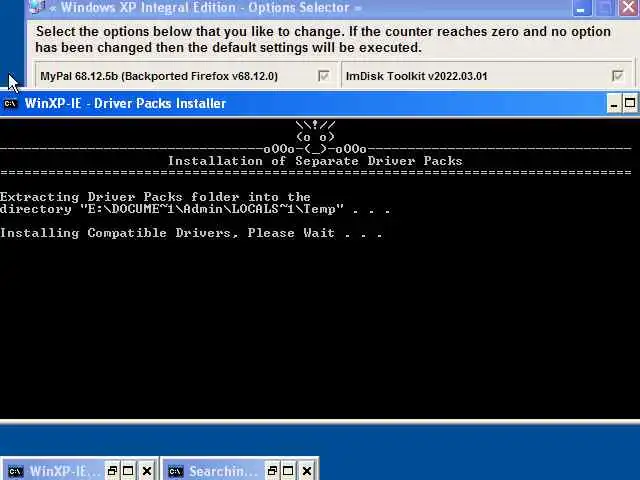Minimize the Options Selector window
Image resolution: width=640 pixels, height=480 pixels.
(x=582, y=8)
